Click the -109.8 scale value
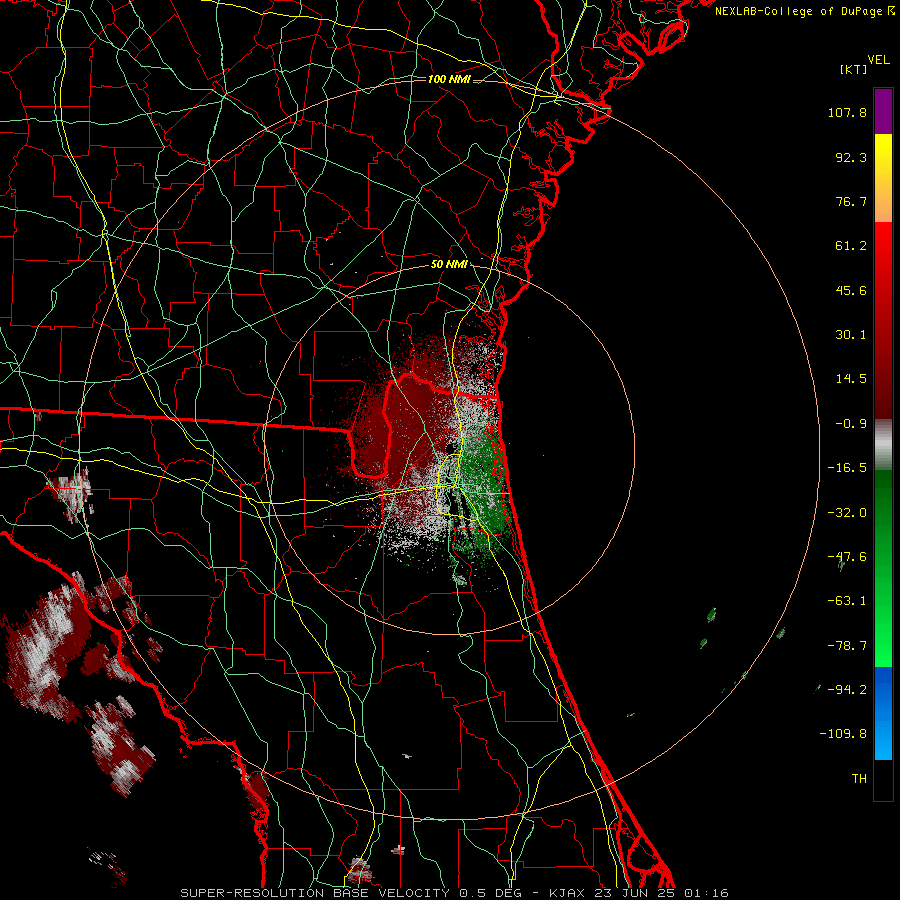Image resolution: width=900 pixels, height=900 pixels. pos(844,734)
